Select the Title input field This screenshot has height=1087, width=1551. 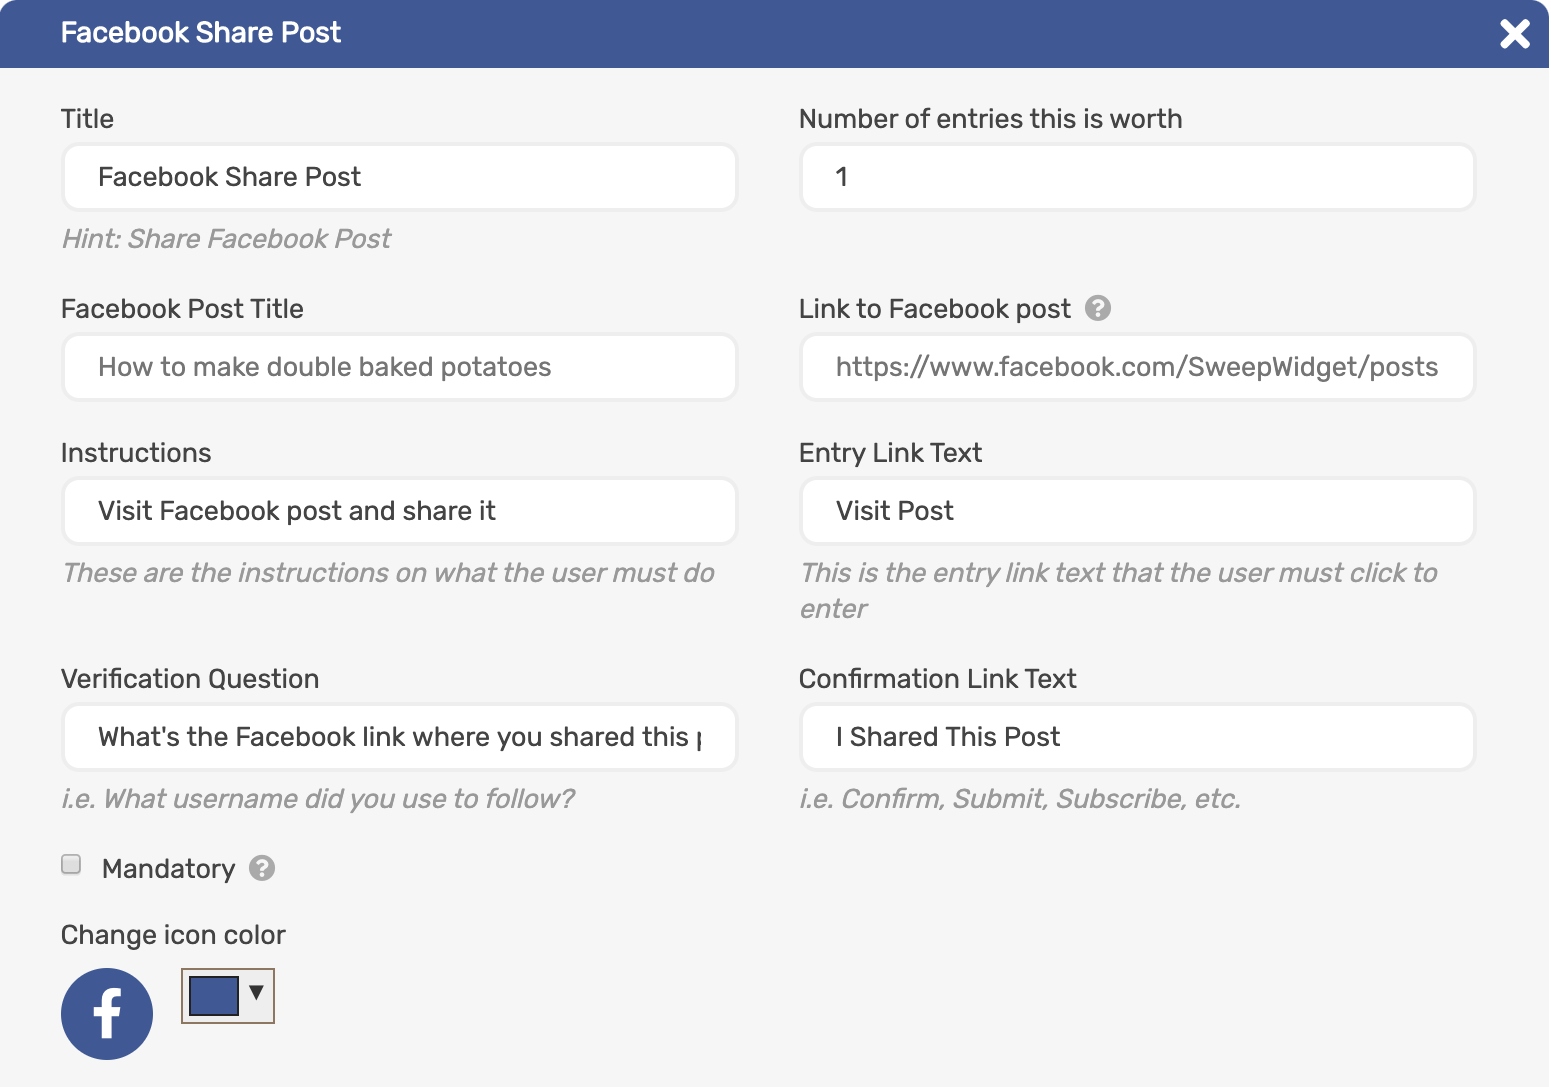point(399,177)
